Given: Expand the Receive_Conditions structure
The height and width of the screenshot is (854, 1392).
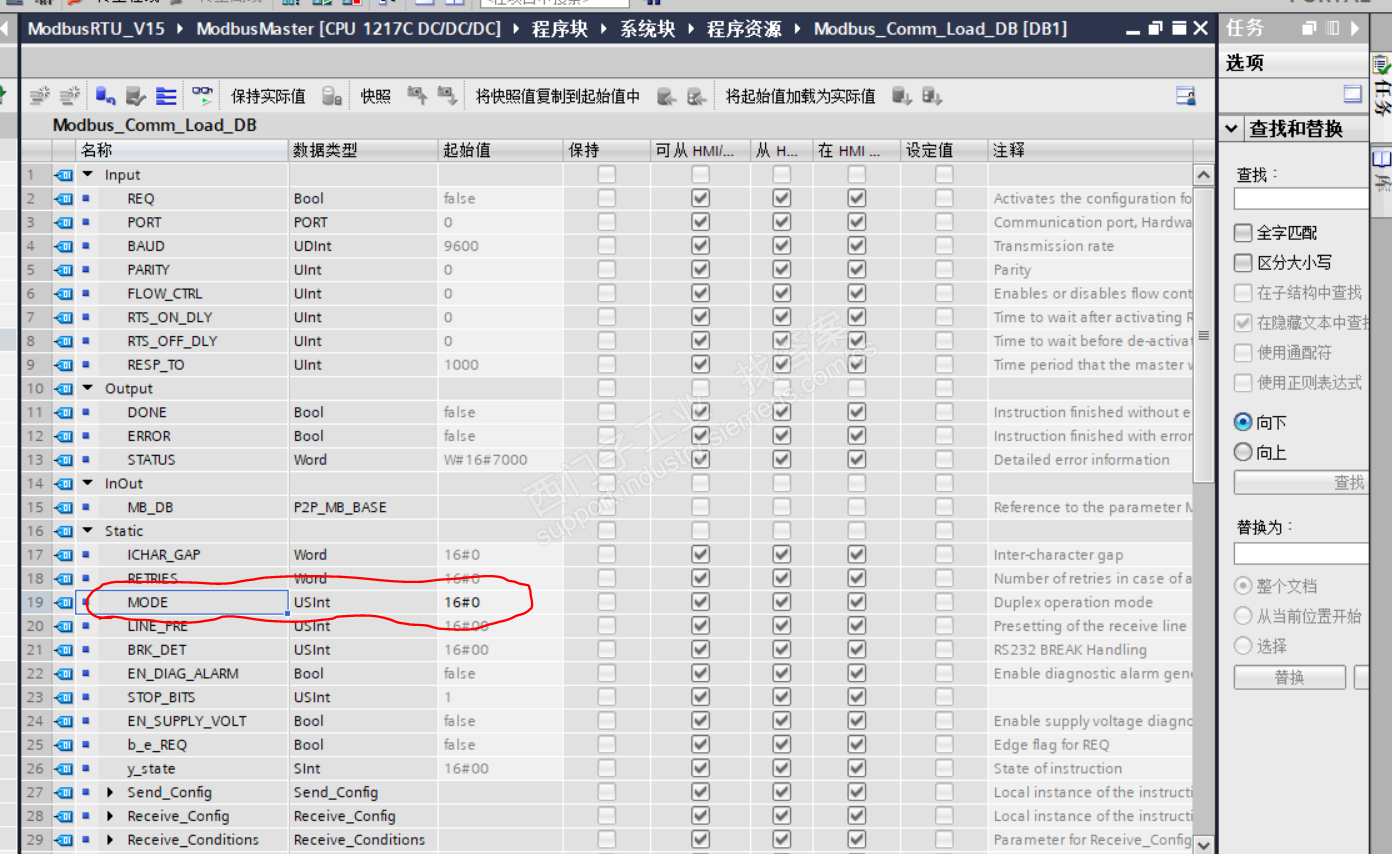Looking at the screenshot, I should click(110, 840).
